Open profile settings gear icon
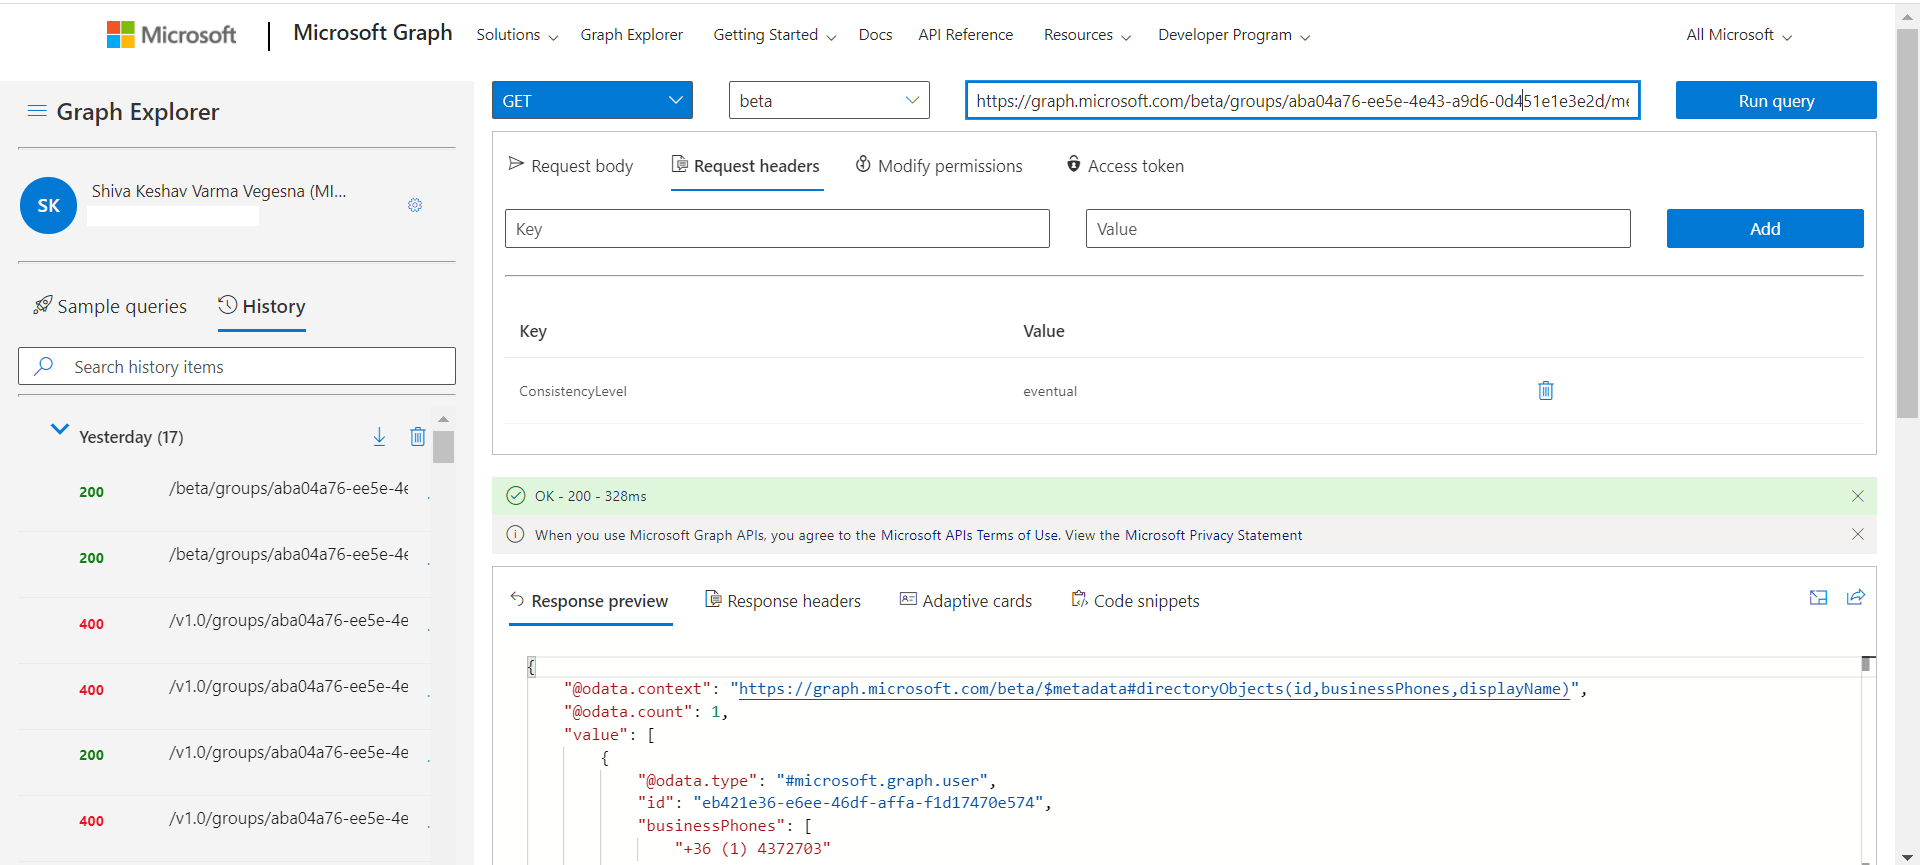 click(x=415, y=205)
